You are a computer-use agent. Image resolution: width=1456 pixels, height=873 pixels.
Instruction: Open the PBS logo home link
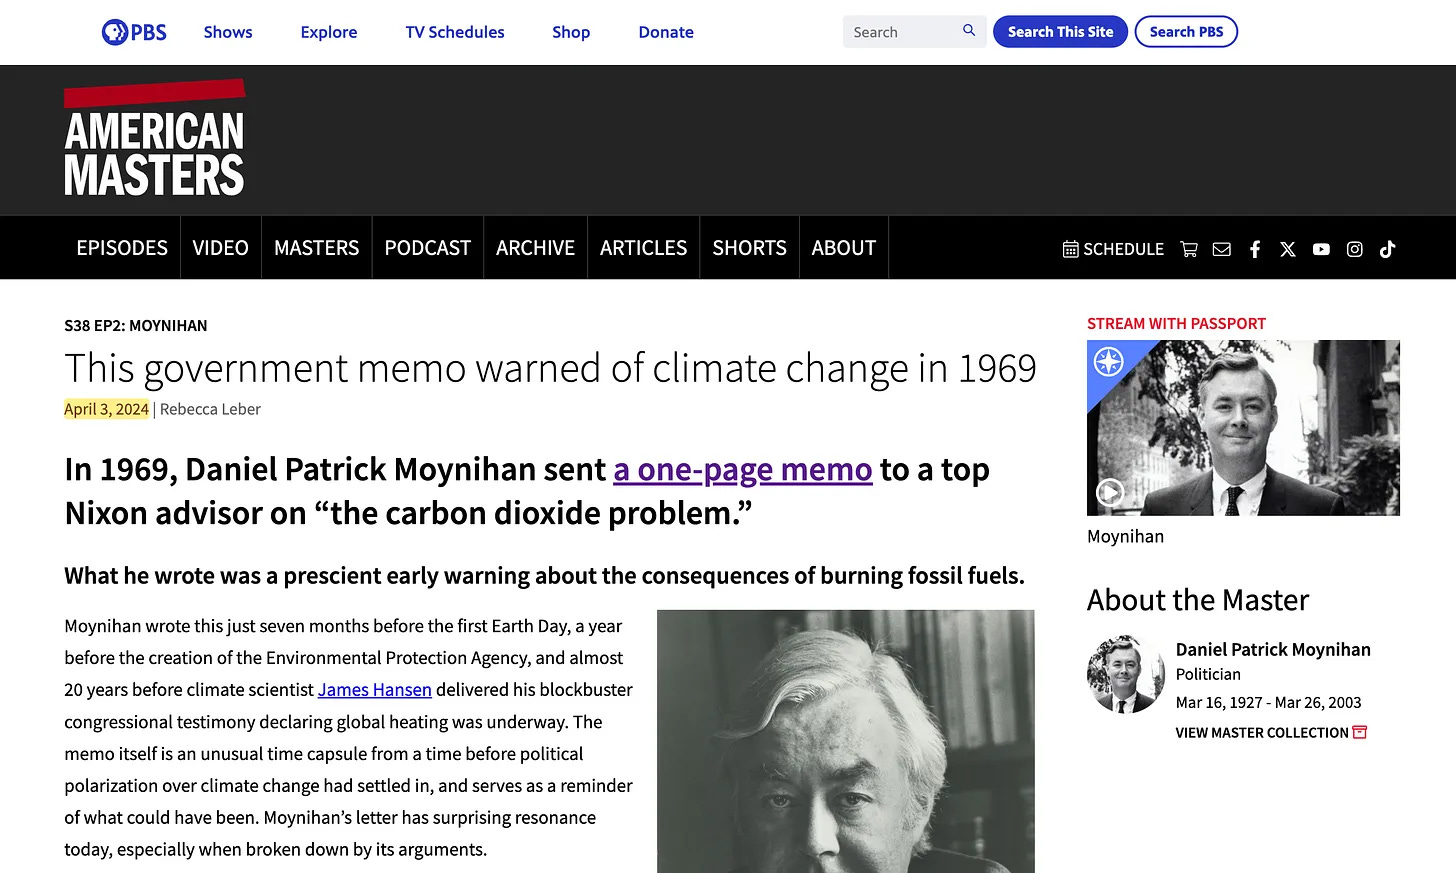coord(135,32)
